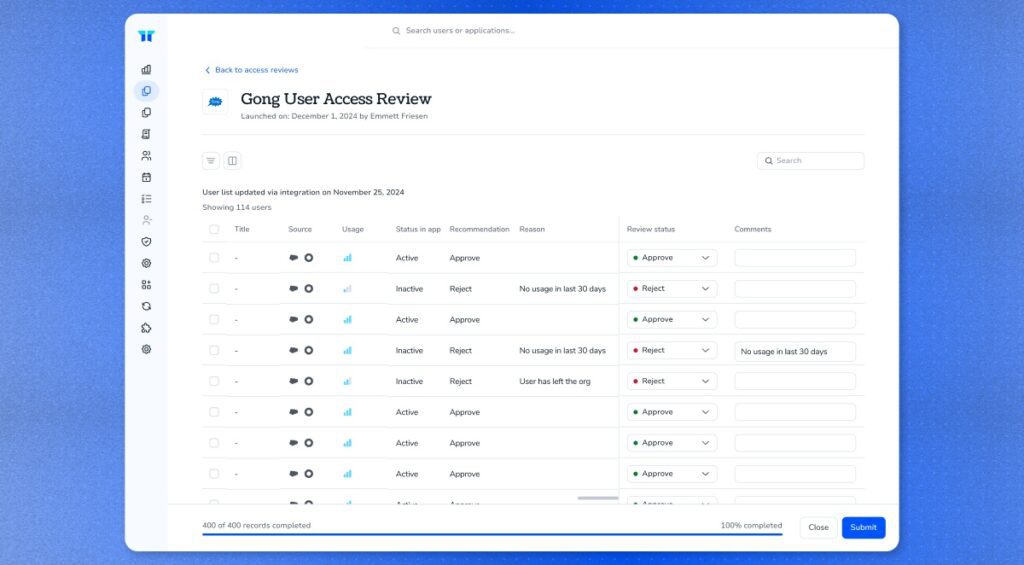Open the apps grid-plus icon in sidebar
Viewport: 1024px width, 565px height.
(146, 285)
